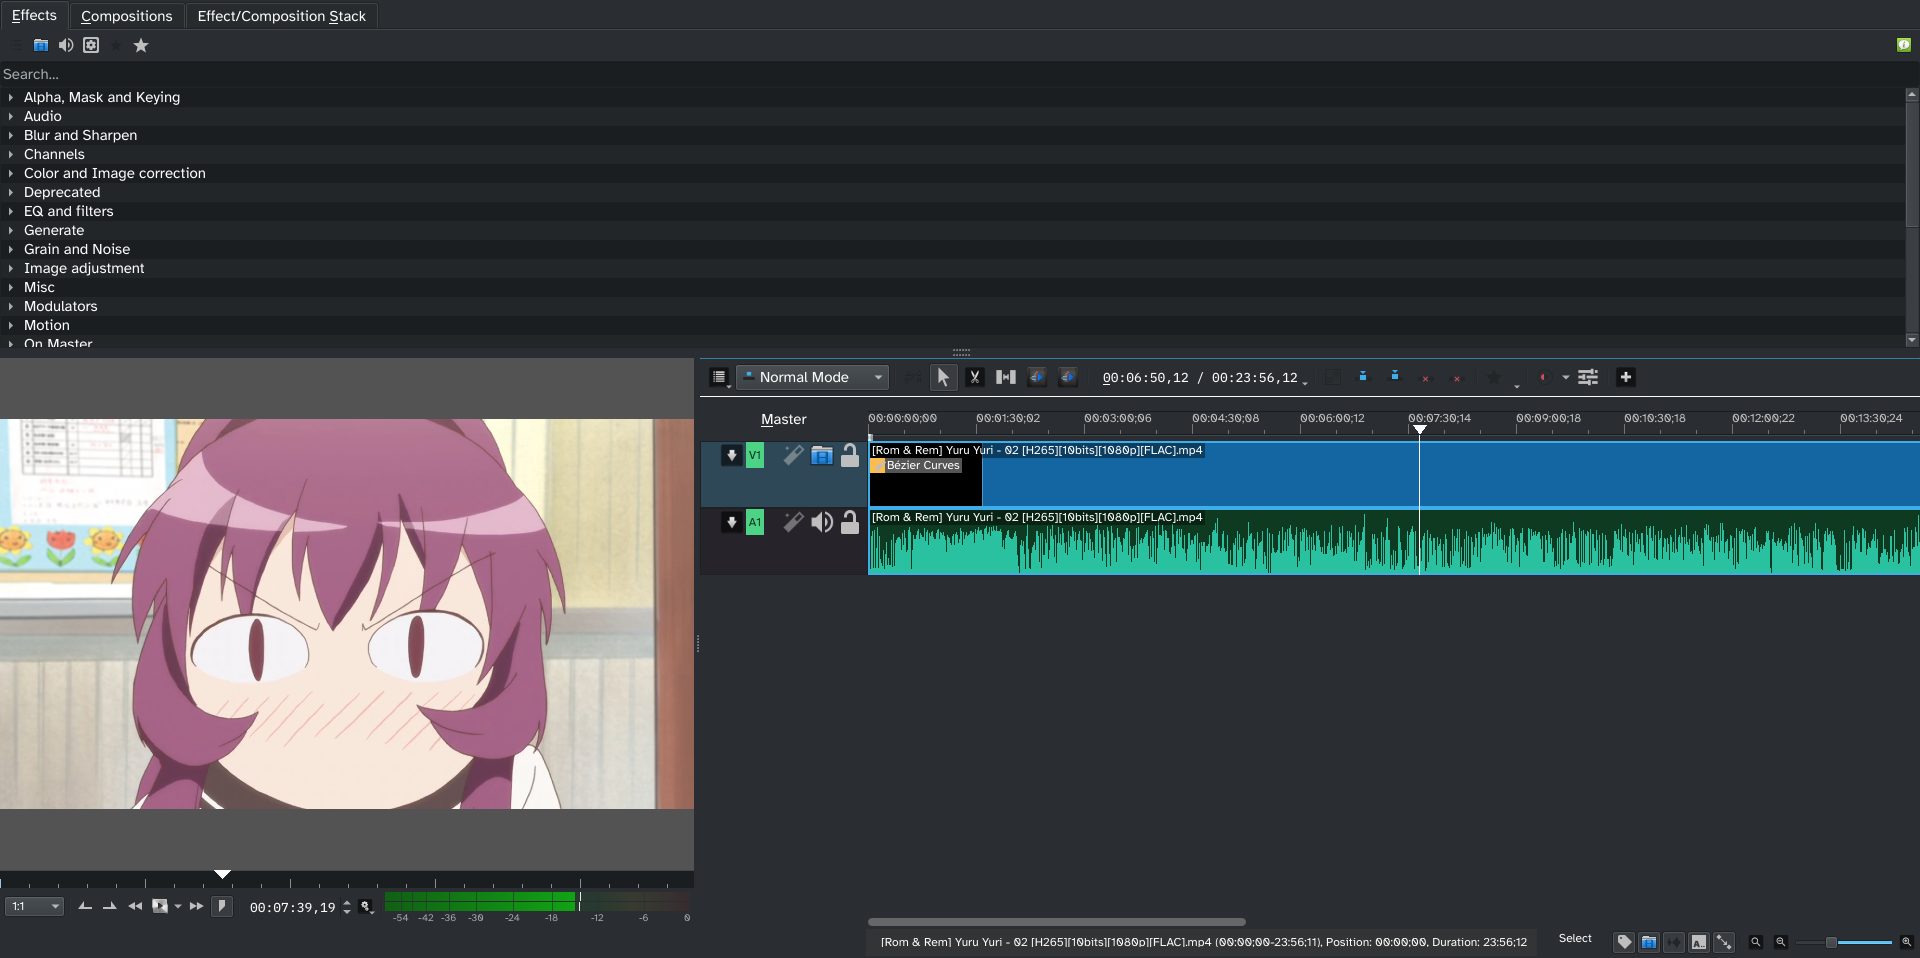Toggle the monitor marker flag button
This screenshot has height=958, width=1920.
click(222, 906)
